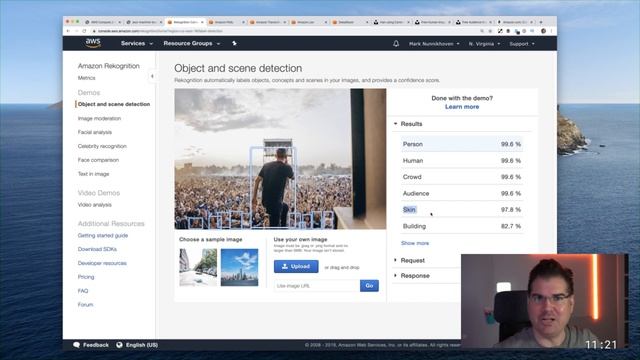Select the street scene sample image
The height and width of the screenshot is (360, 640).
pos(198,267)
